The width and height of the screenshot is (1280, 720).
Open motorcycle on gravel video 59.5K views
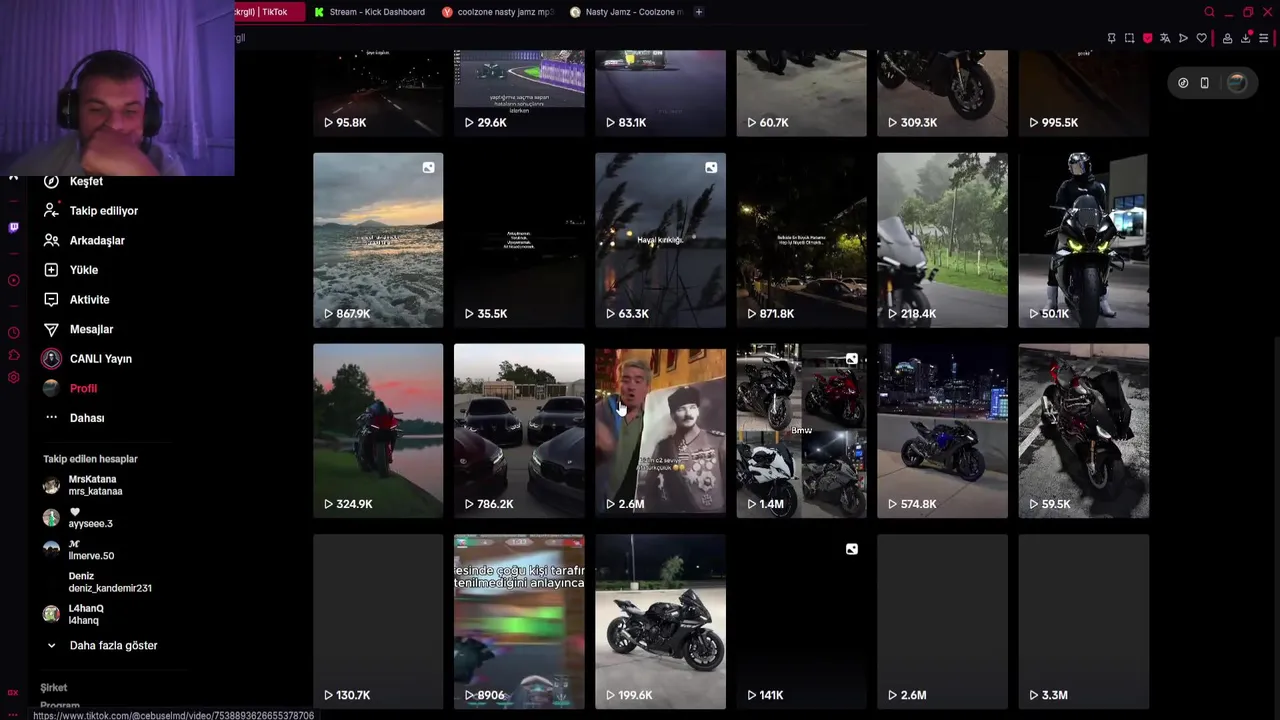[x=1083, y=431]
